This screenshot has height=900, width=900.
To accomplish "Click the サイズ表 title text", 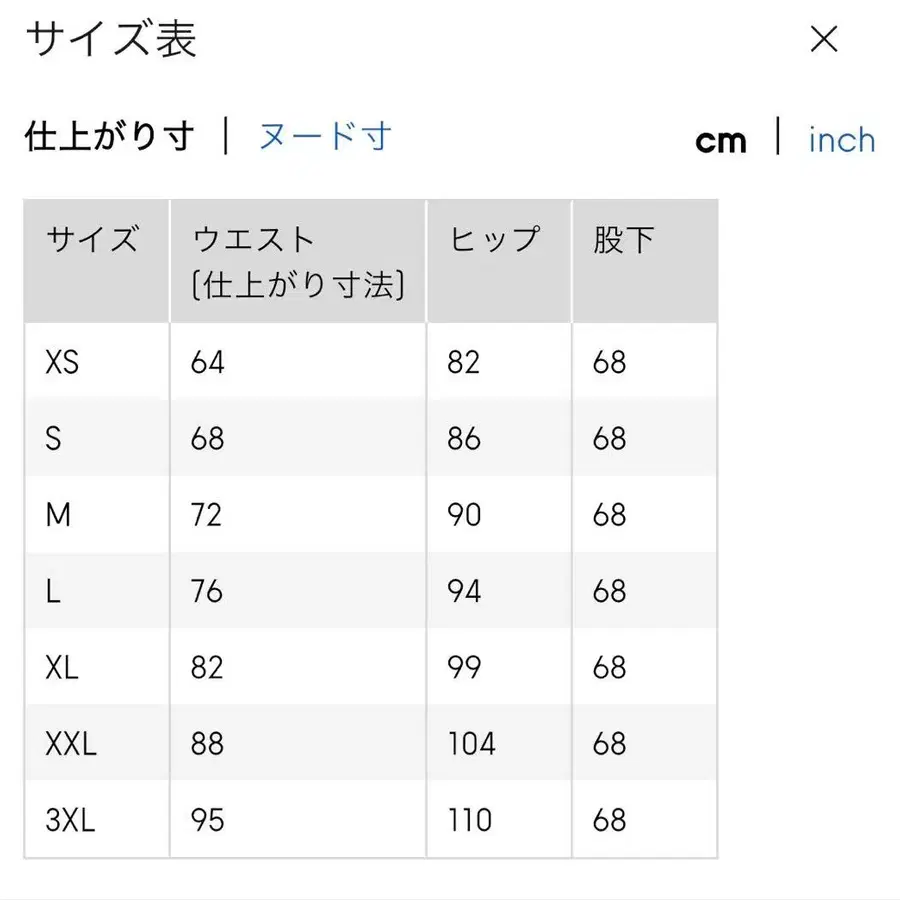I will pyautogui.click(x=112, y=40).
